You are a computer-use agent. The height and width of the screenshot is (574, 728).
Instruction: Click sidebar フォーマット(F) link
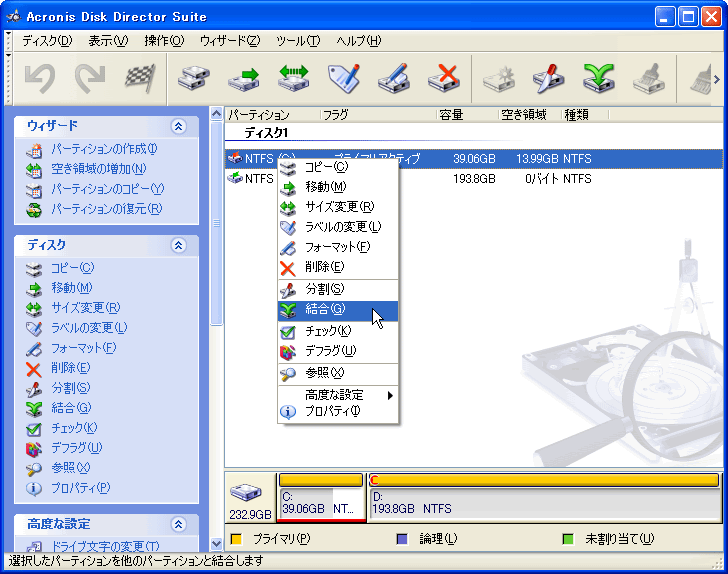(x=84, y=348)
